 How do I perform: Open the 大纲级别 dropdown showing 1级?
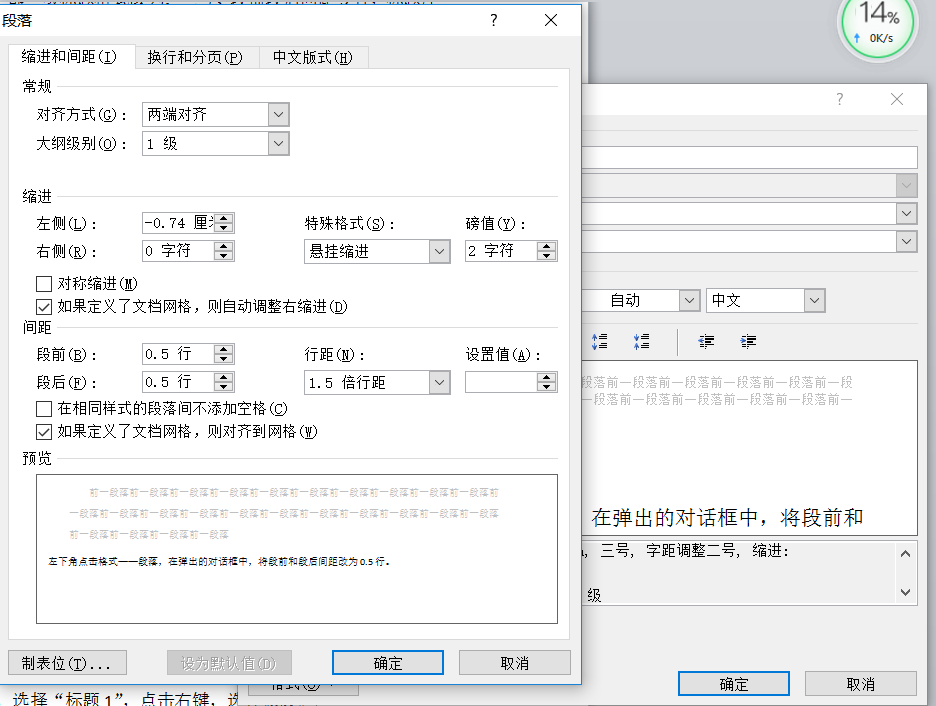pos(277,143)
